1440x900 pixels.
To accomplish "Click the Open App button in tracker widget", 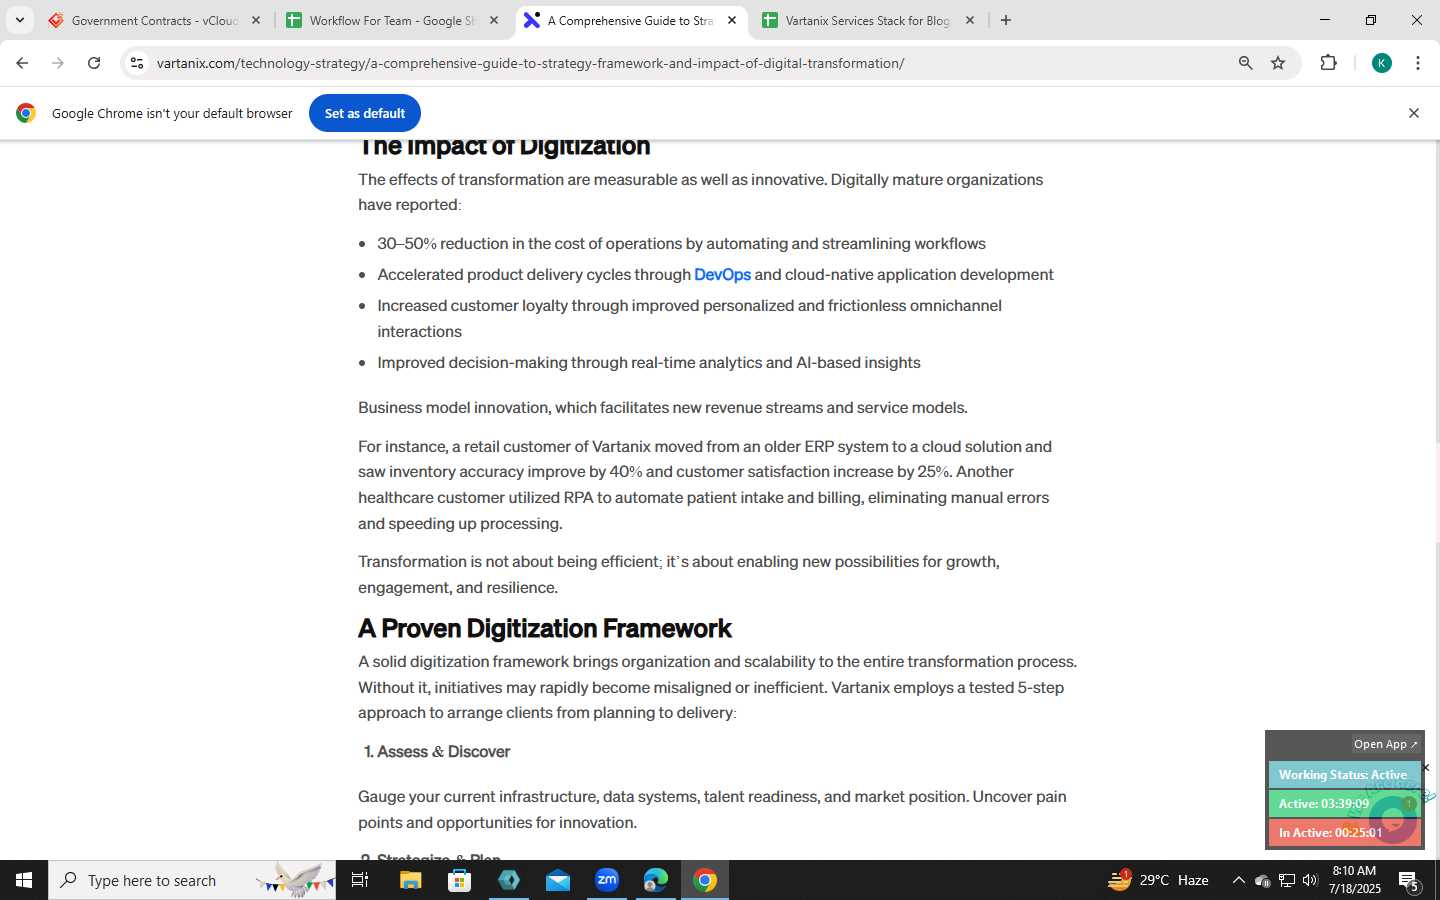I will (1385, 744).
